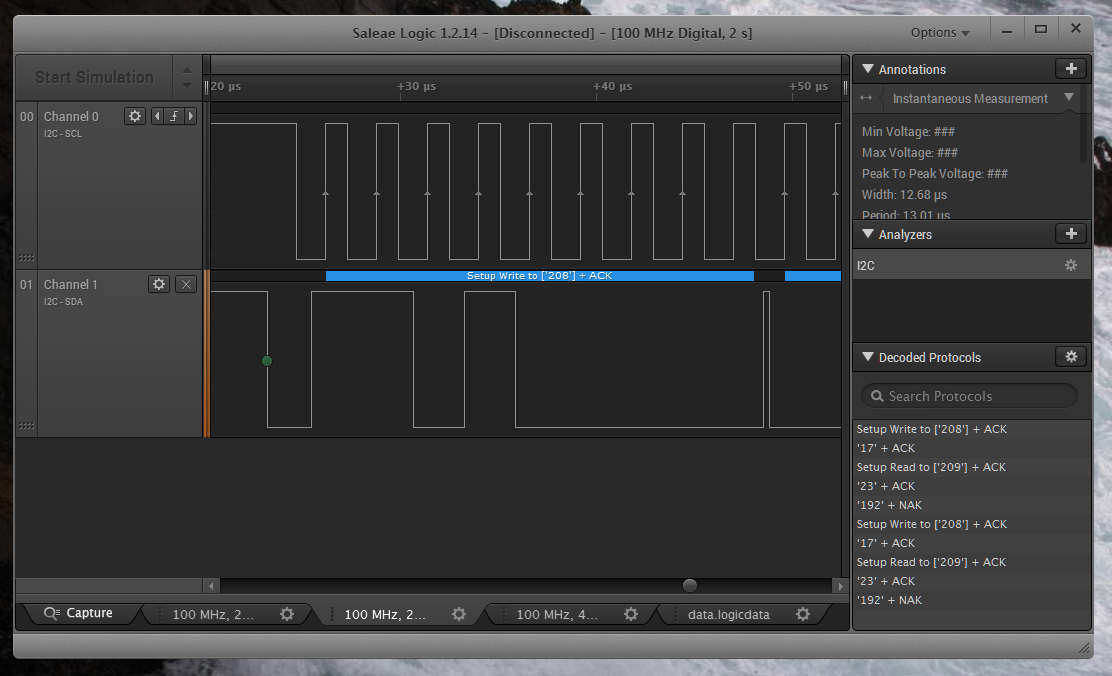Click the +50 µs timeline marker
The width and height of the screenshot is (1112, 676).
pos(808,86)
